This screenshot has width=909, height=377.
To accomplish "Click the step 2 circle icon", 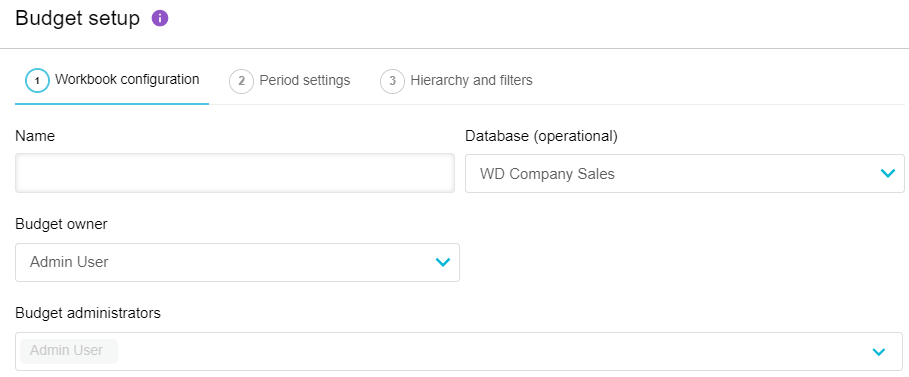I will point(241,81).
